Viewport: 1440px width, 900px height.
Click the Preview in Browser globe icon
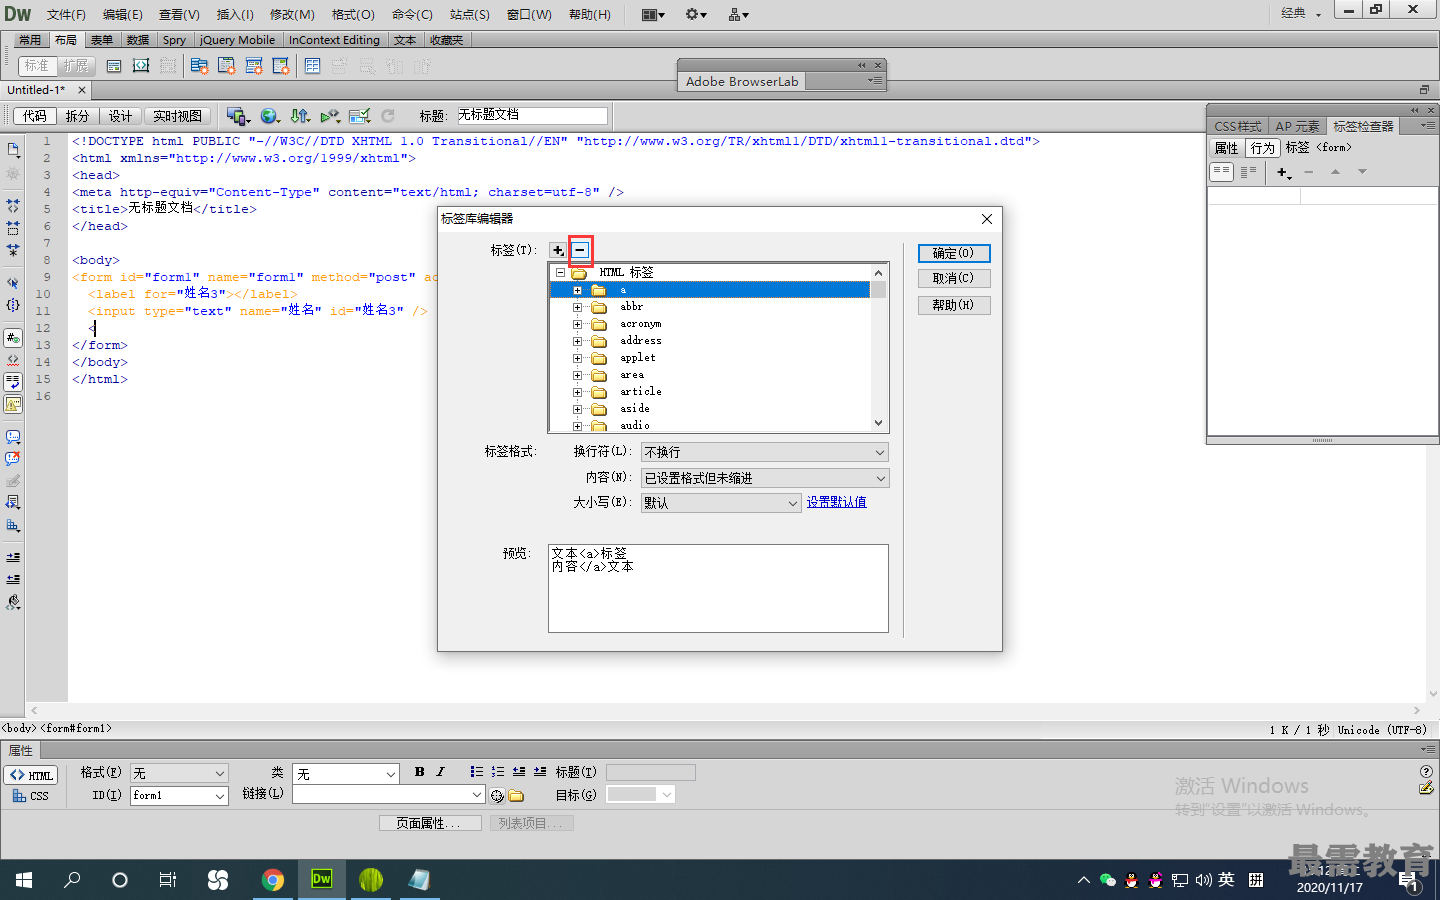pos(270,116)
